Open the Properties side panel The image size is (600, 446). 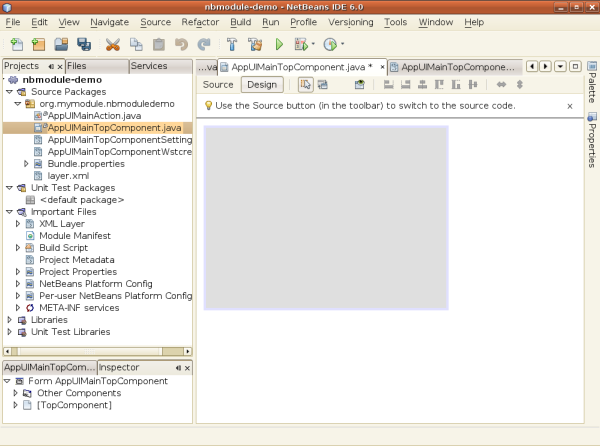(592, 141)
